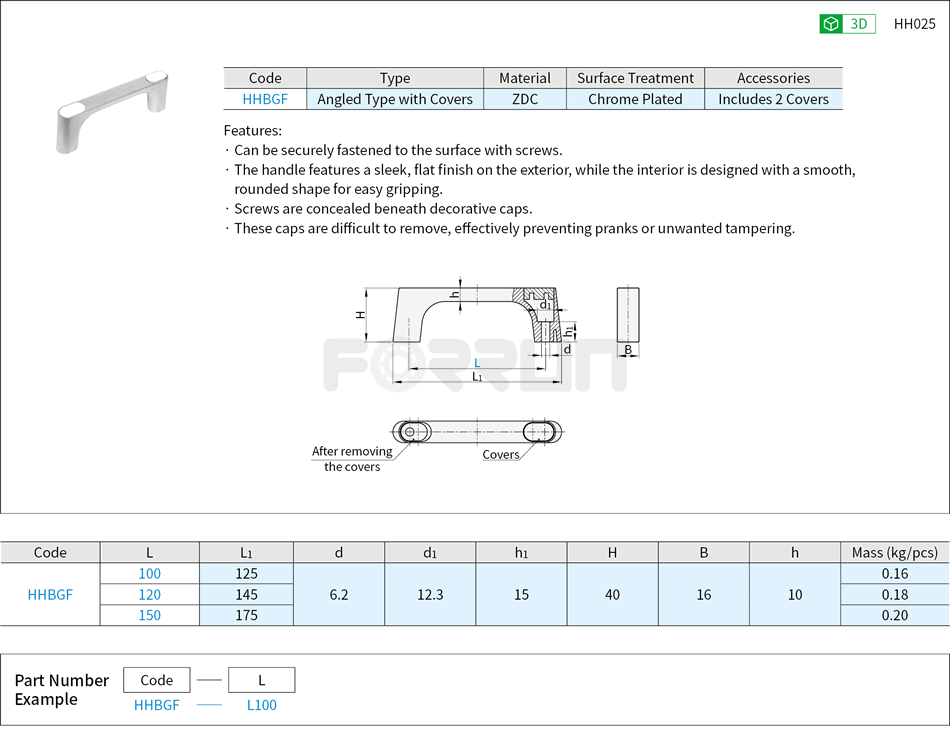Image resolution: width=950 pixels, height=730 pixels.
Task: Click the HHBGF code in the spec table header
Action: pyautogui.click(x=265, y=99)
